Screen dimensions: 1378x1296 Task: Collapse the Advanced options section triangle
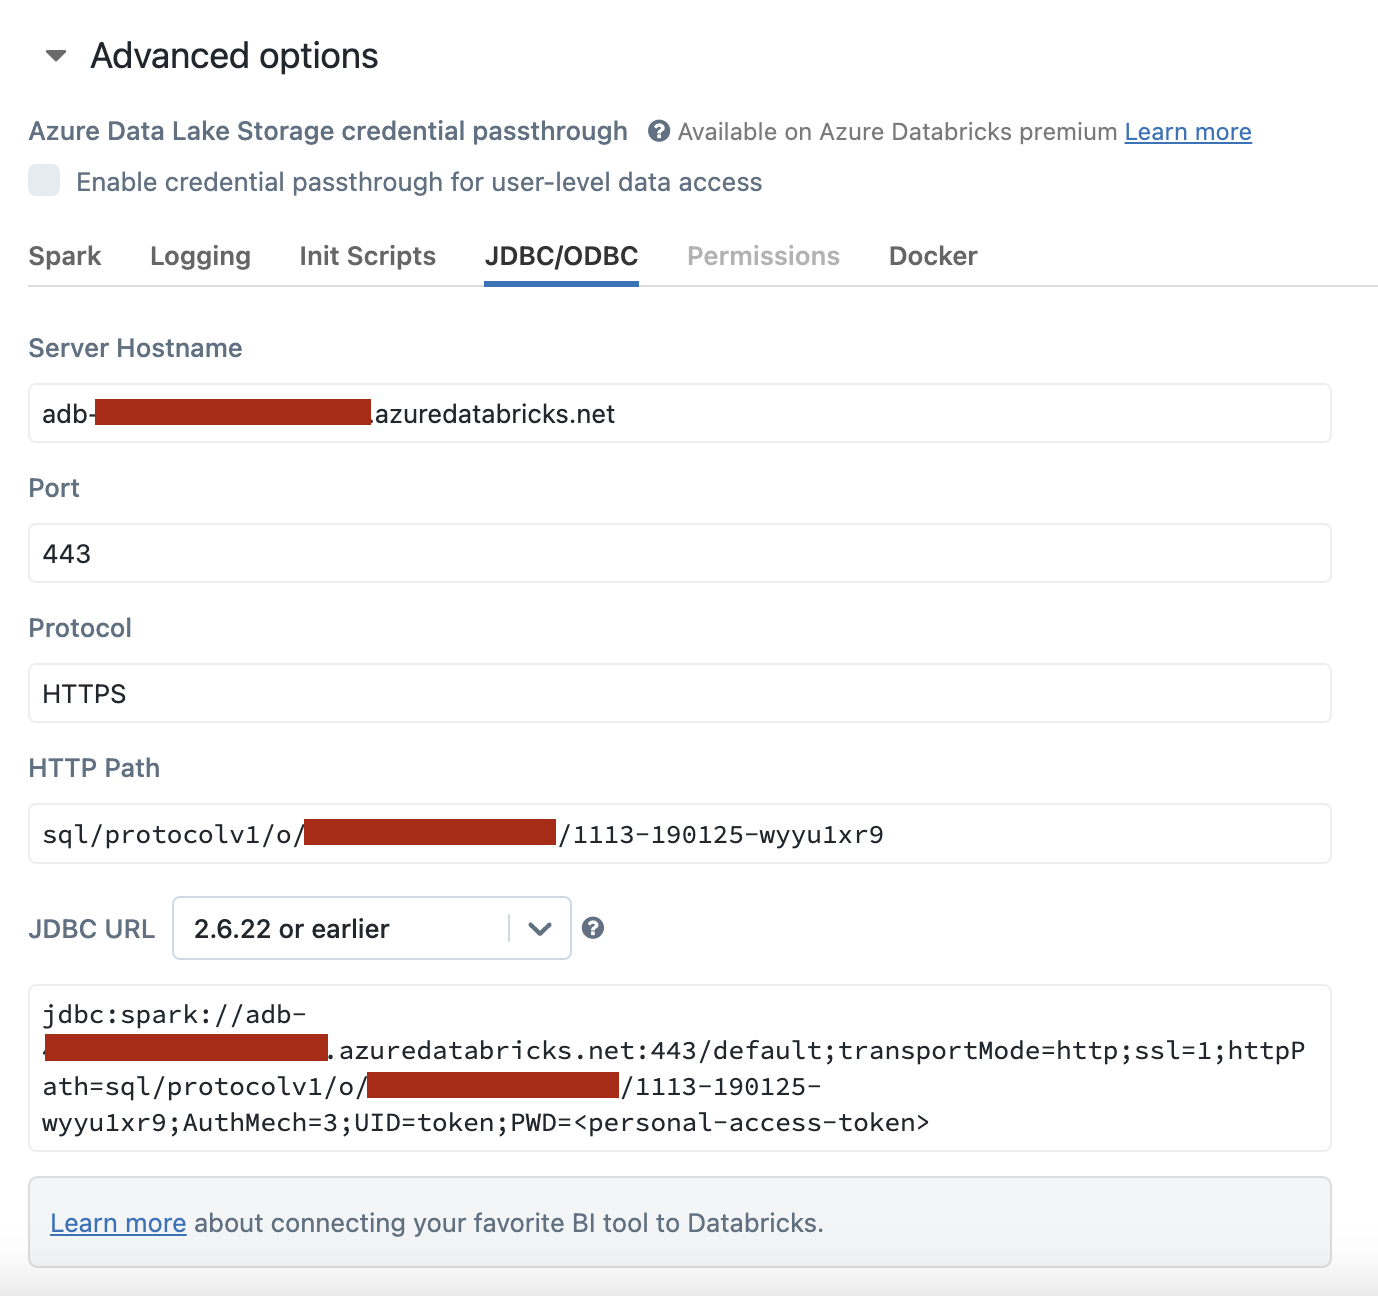click(56, 56)
